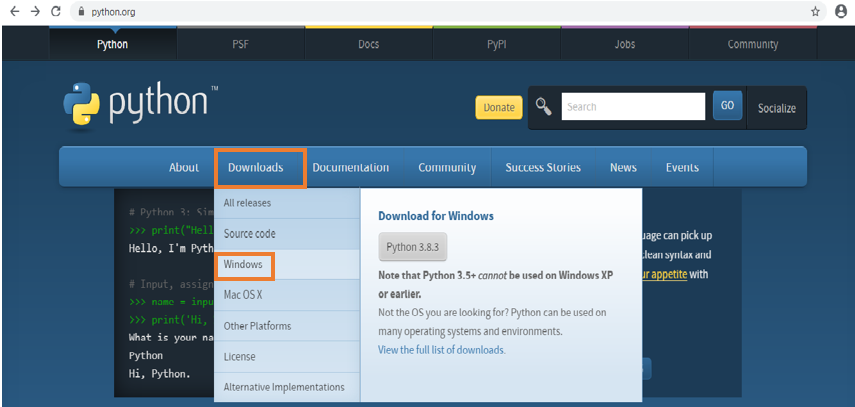Reload the page with the refresh icon
Viewport: 855px width, 407px height.
pyautogui.click(x=56, y=11)
